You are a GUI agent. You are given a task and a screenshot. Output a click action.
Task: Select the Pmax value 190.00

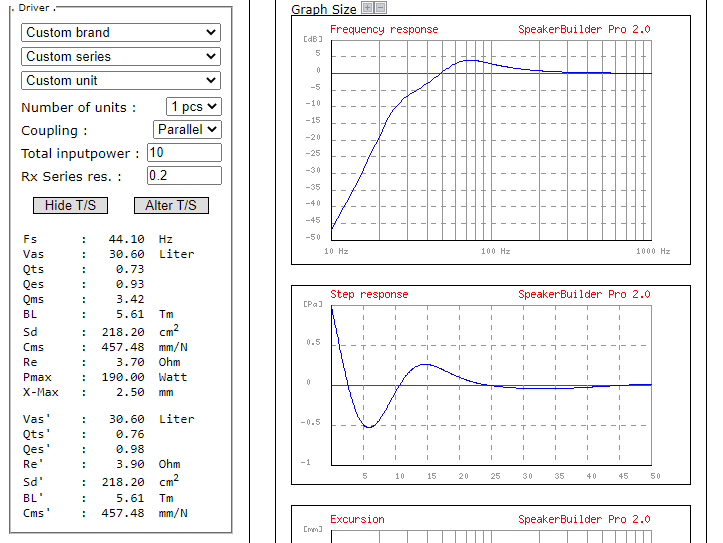123,377
